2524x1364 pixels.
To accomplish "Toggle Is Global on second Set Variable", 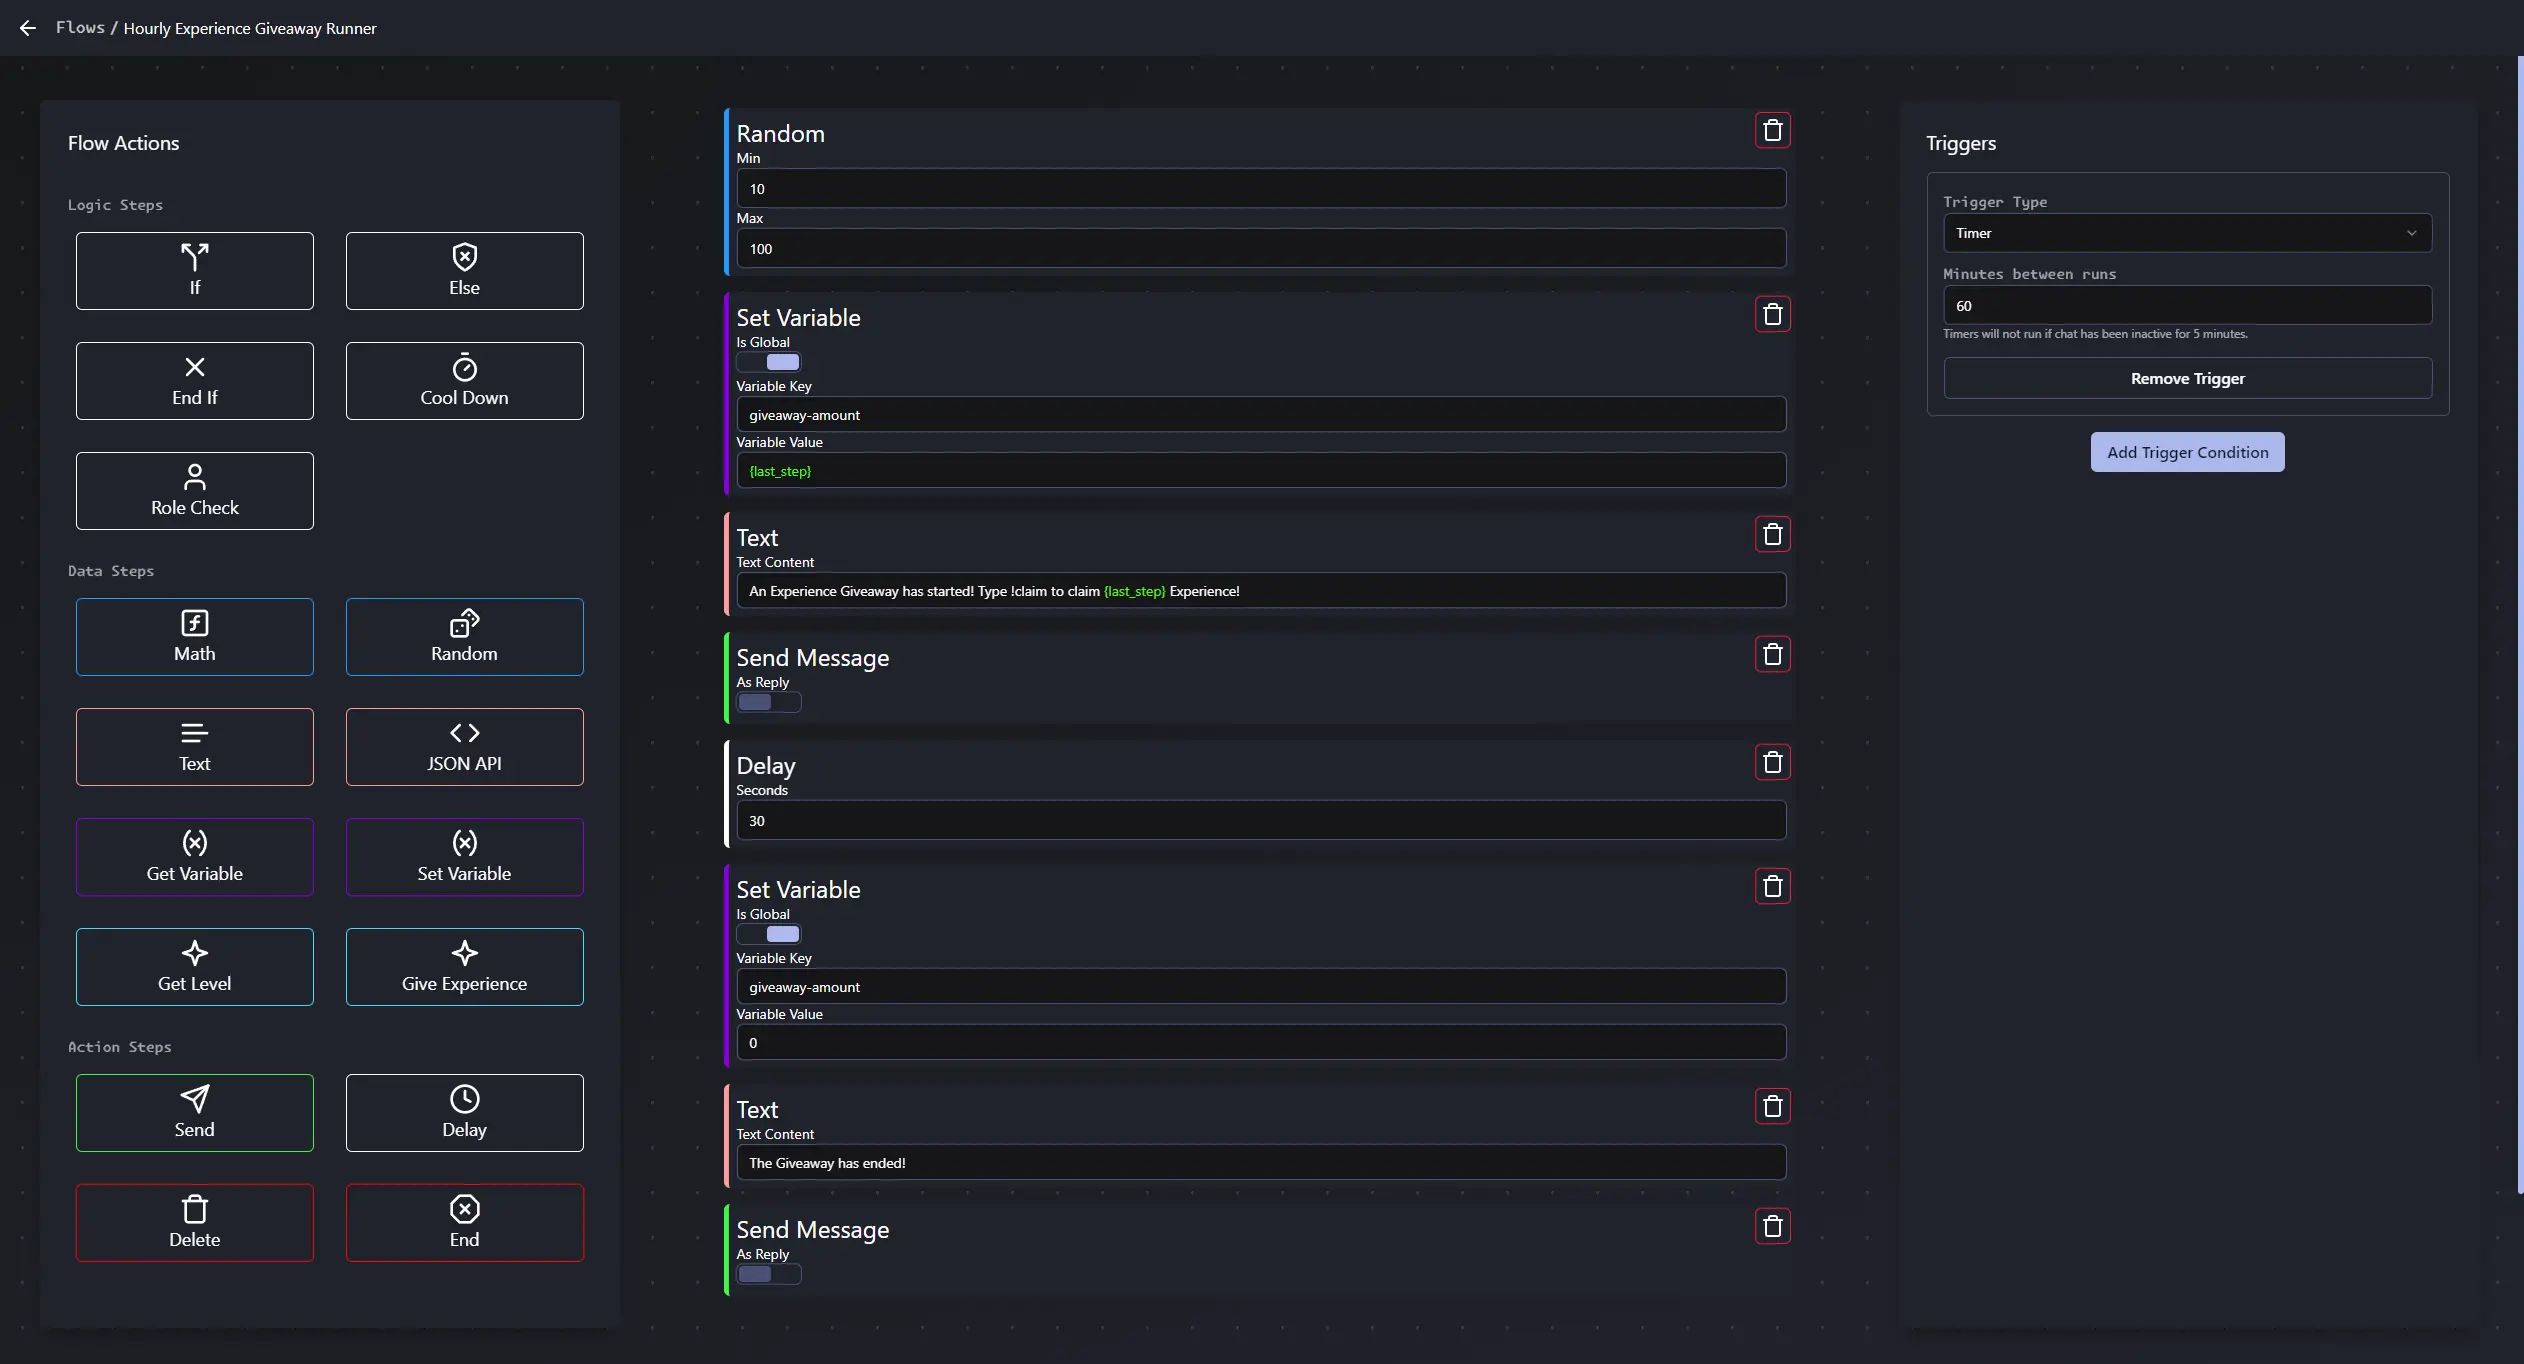I will 769,934.
